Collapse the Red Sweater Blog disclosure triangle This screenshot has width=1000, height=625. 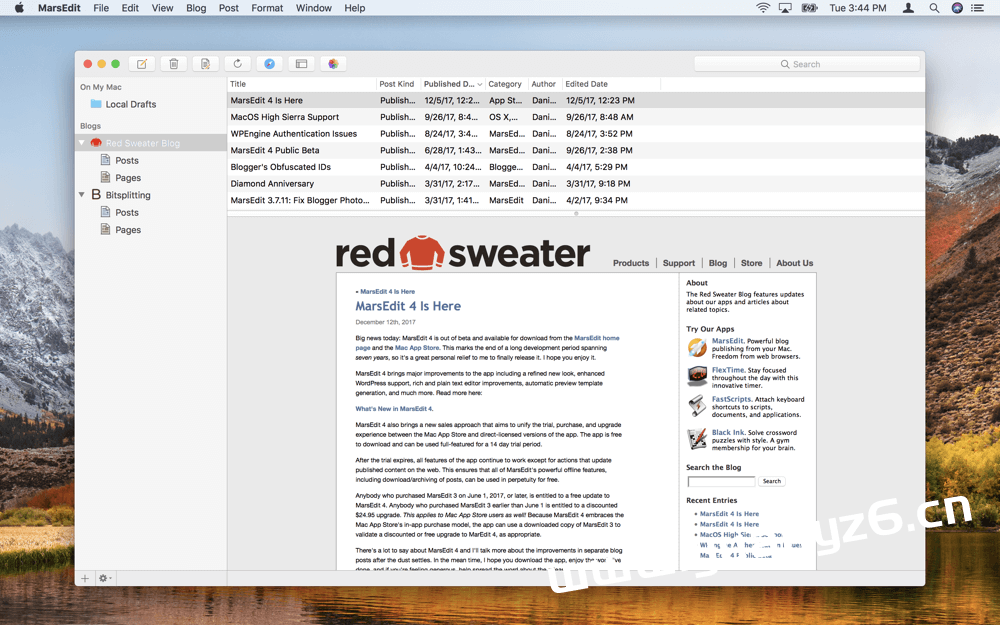coord(82,142)
